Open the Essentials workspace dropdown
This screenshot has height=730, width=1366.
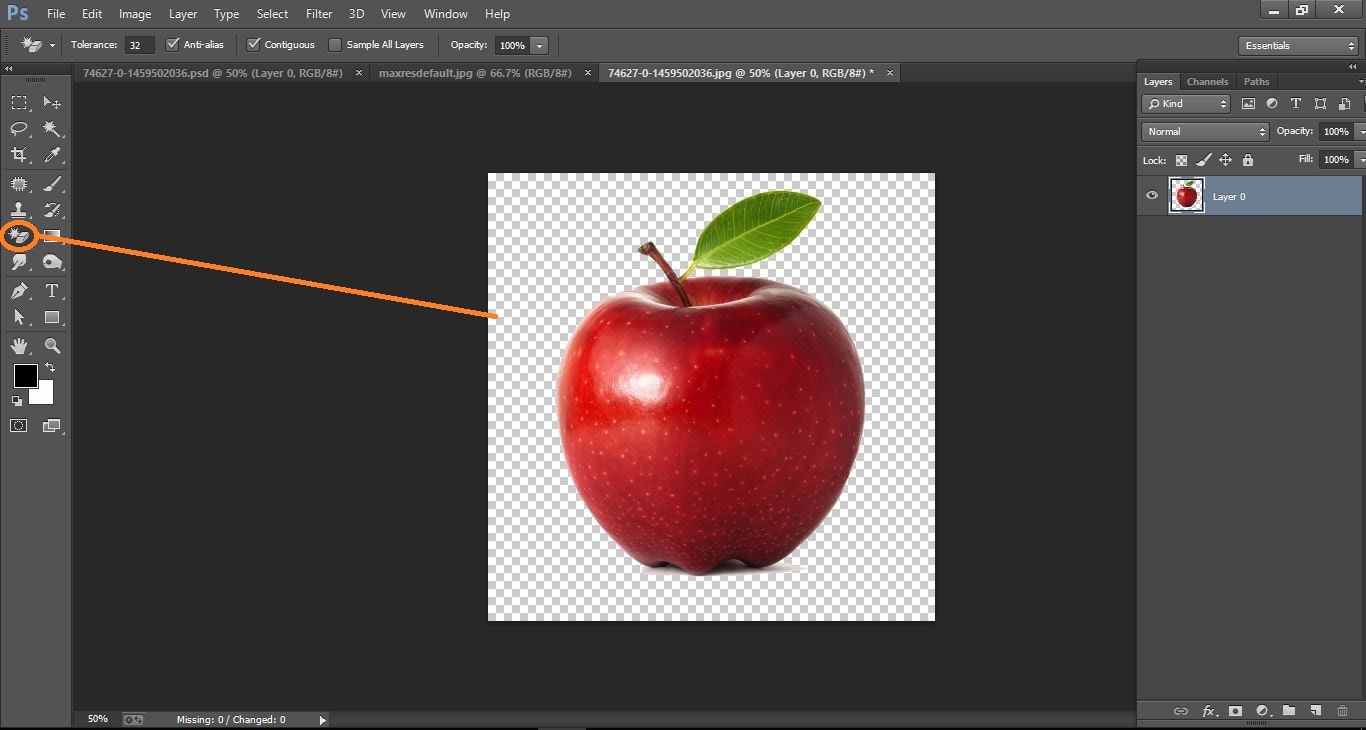[x=1296, y=45]
